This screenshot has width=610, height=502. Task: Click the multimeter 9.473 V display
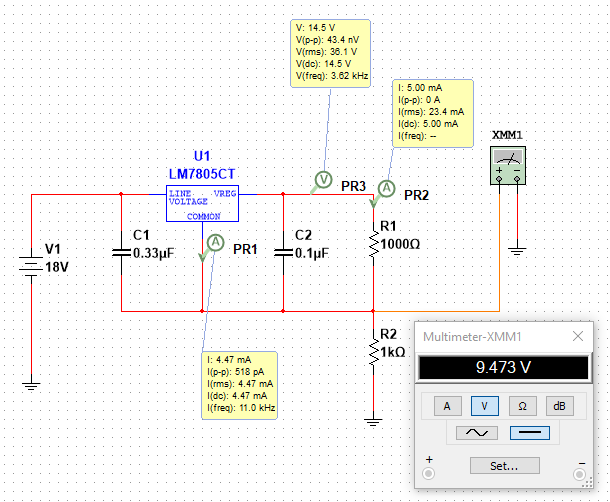[x=503, y=368]
